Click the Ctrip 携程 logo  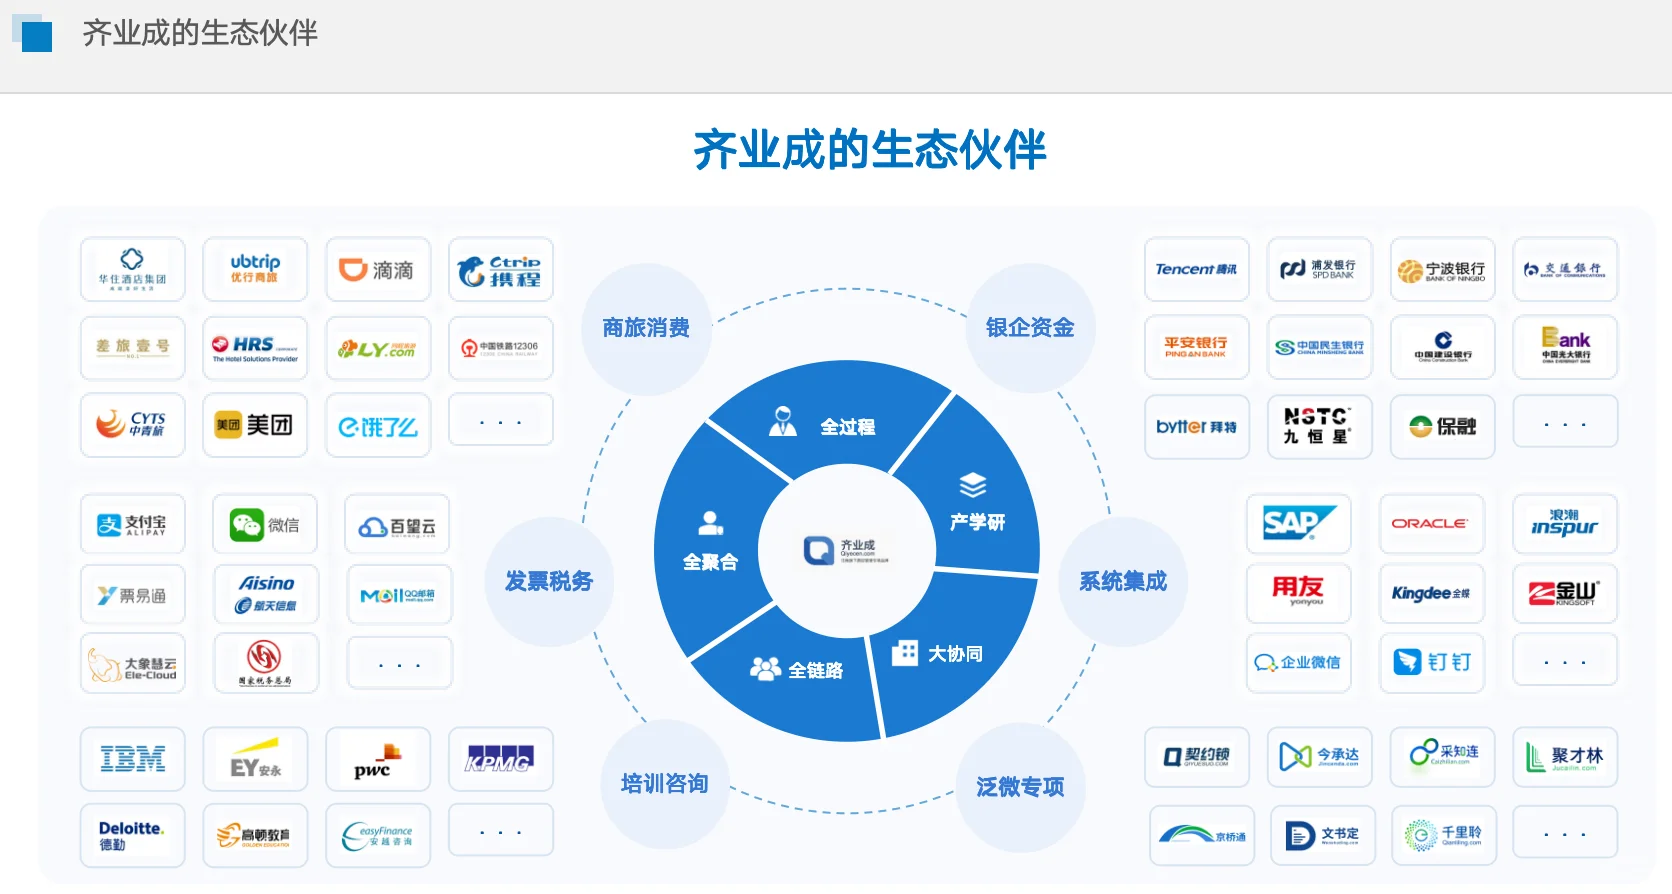(x=501, y=269)
